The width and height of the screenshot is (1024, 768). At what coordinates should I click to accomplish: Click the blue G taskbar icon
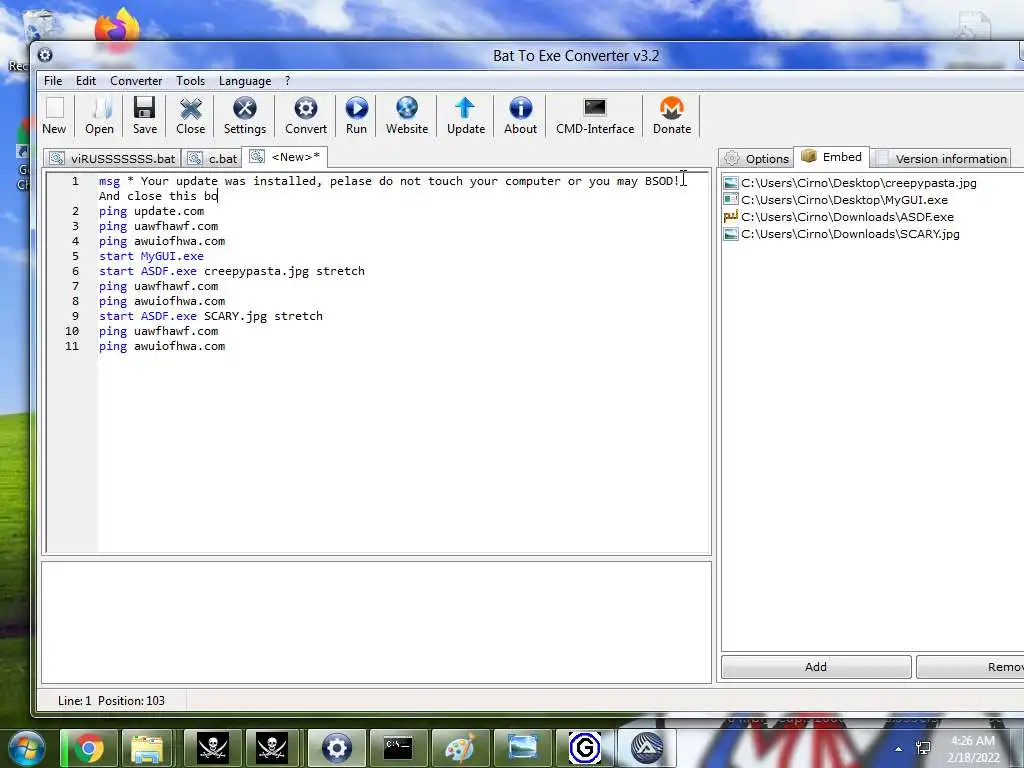coord(585,747)
